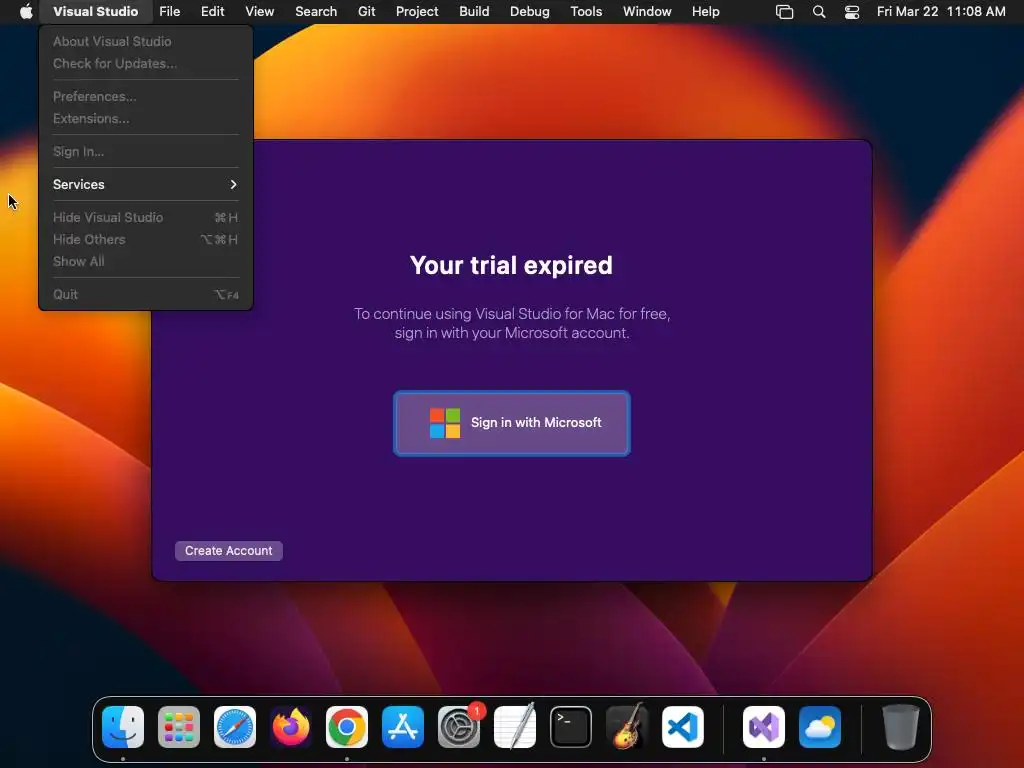The width and height of the screenshot is (1024, 768).
Task: Open the Git menu
Action: click(366, 11)
